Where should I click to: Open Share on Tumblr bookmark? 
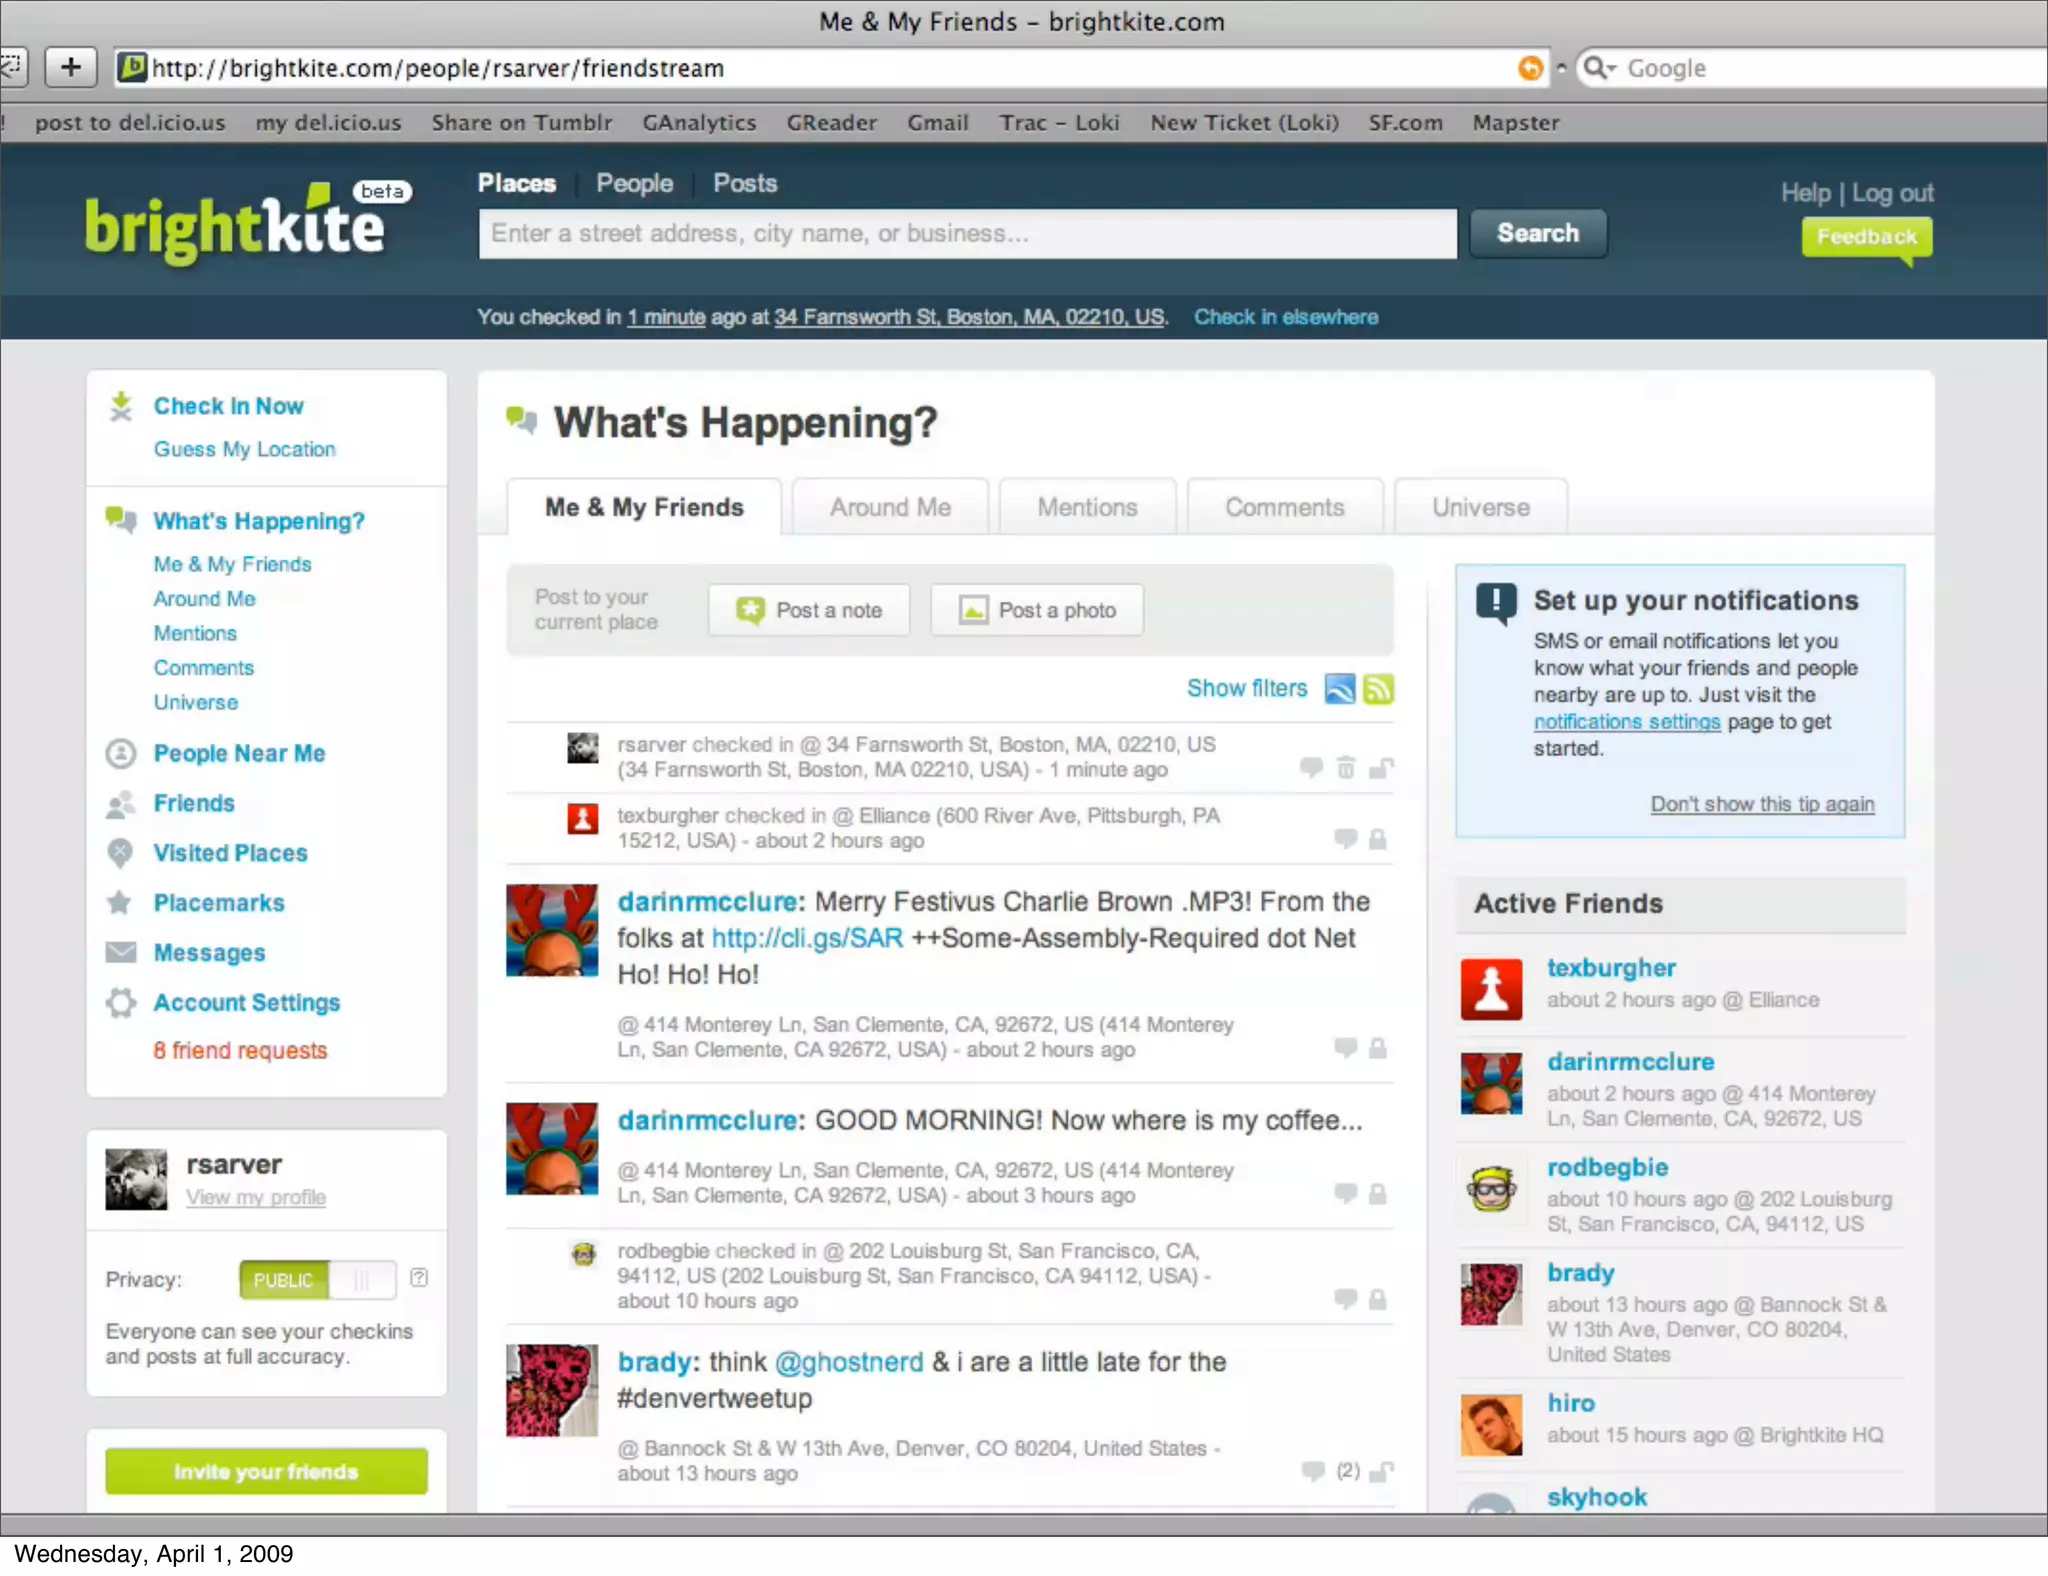[521, 122]
